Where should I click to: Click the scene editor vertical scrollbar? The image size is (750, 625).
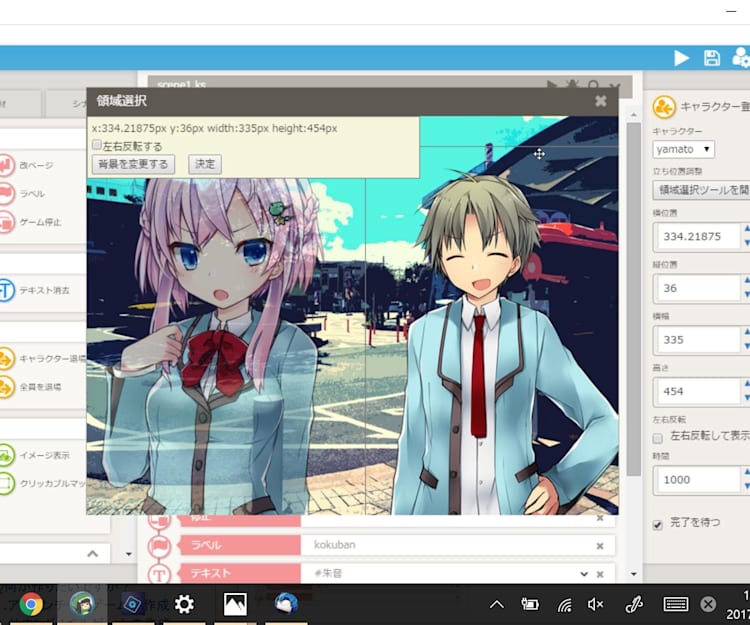634,299
